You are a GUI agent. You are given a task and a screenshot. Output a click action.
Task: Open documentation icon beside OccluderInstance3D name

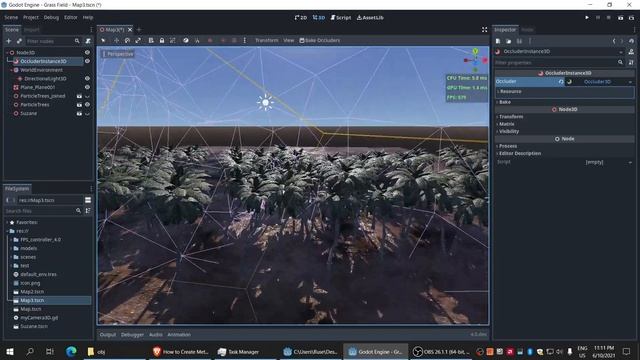tap(631, 51)
